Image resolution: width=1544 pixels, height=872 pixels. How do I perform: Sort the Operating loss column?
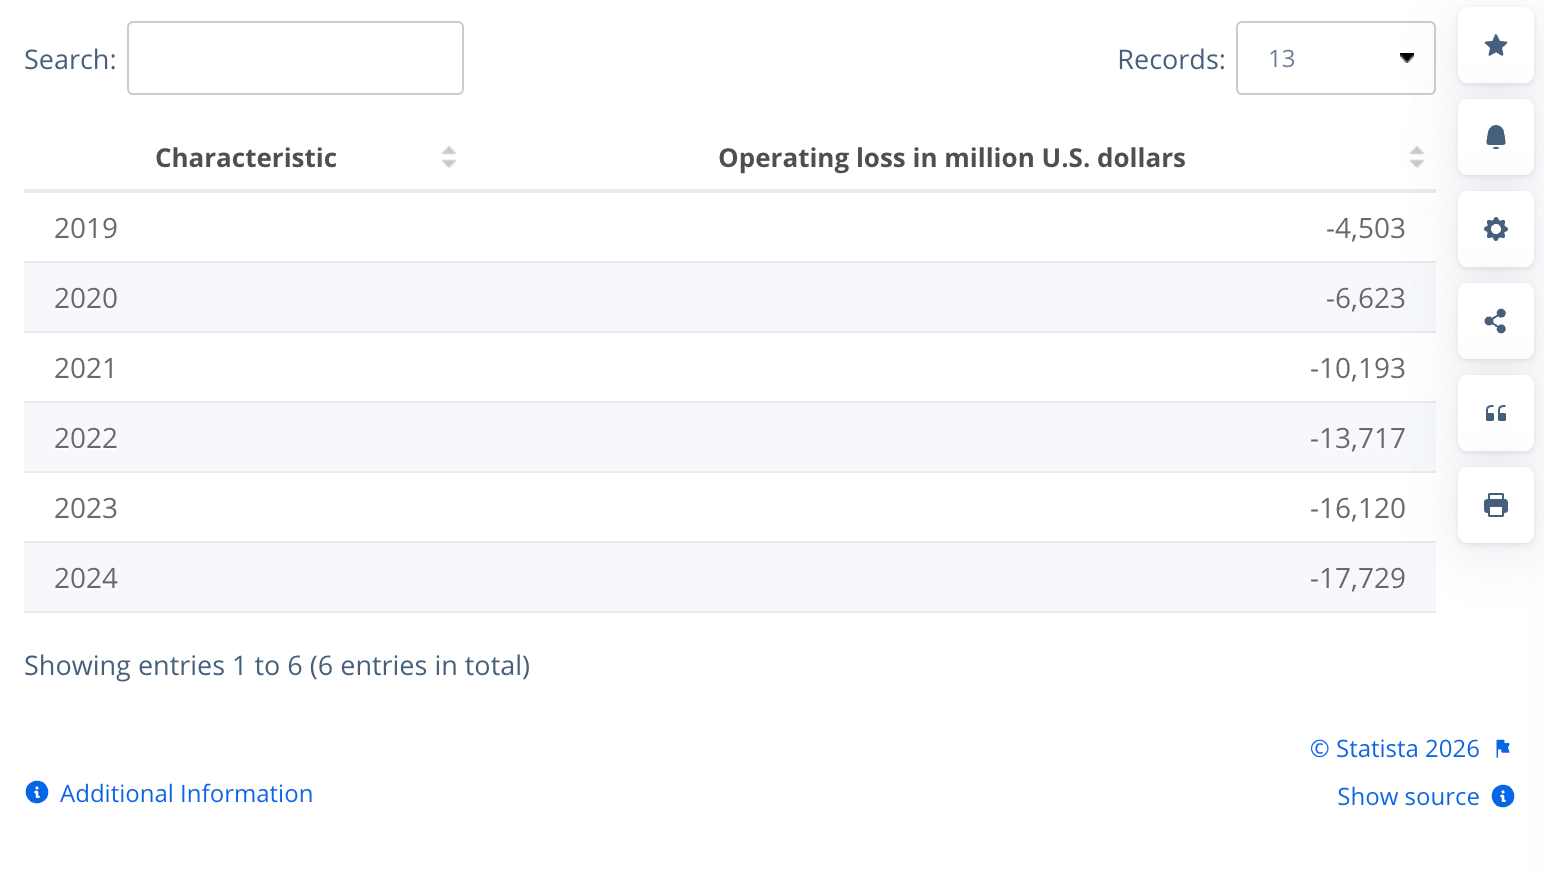pyautogui.click(x=1417, y=157)
